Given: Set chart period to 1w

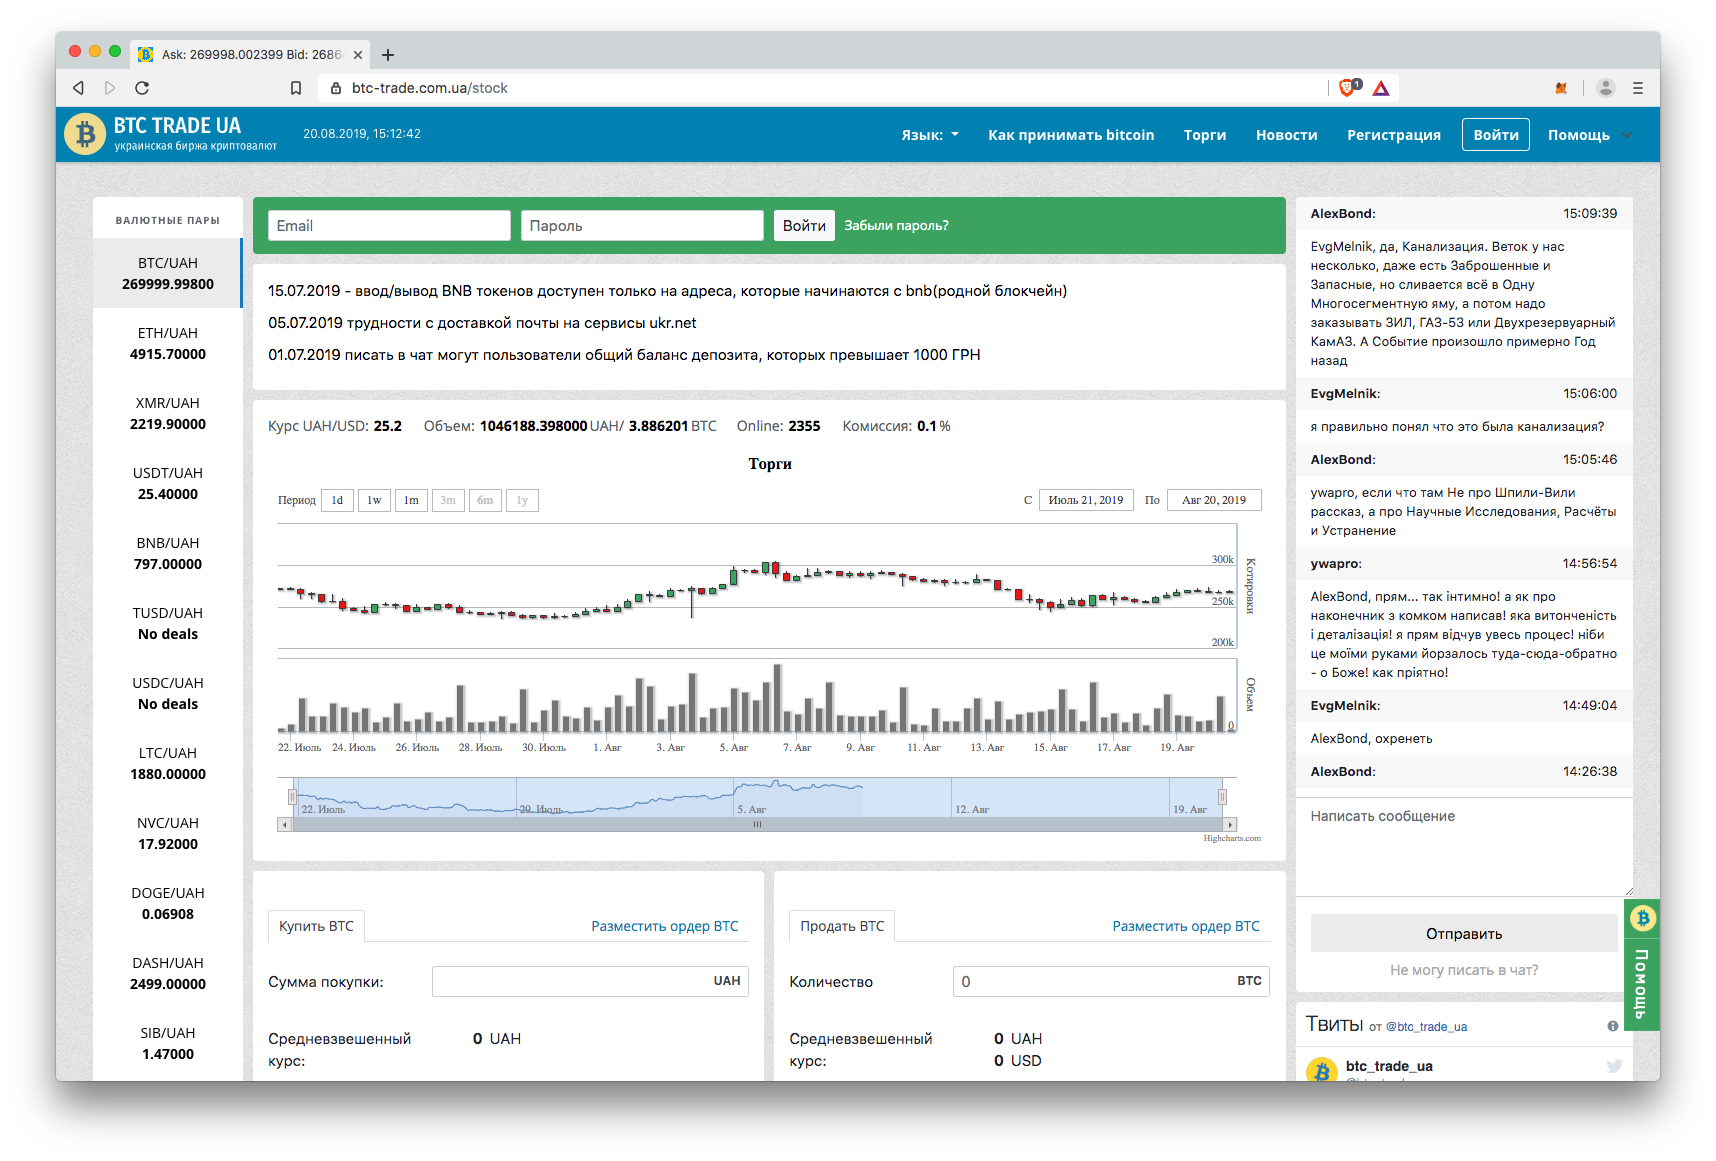Looking at the screenshot, I should [x=374, y=500].
